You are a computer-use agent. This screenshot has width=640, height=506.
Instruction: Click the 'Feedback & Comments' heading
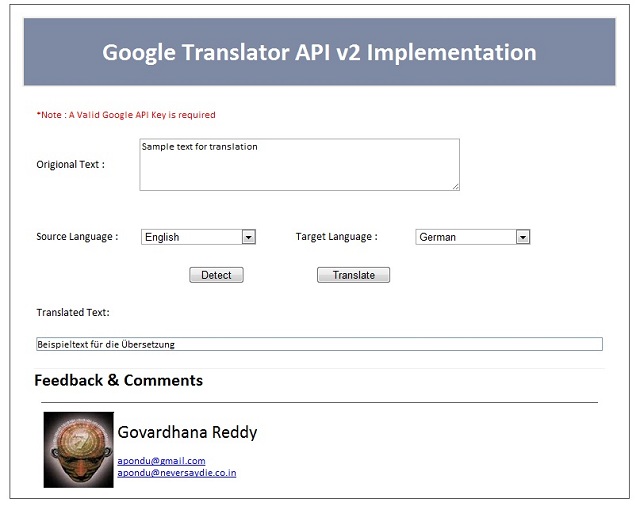pos(118,380)
